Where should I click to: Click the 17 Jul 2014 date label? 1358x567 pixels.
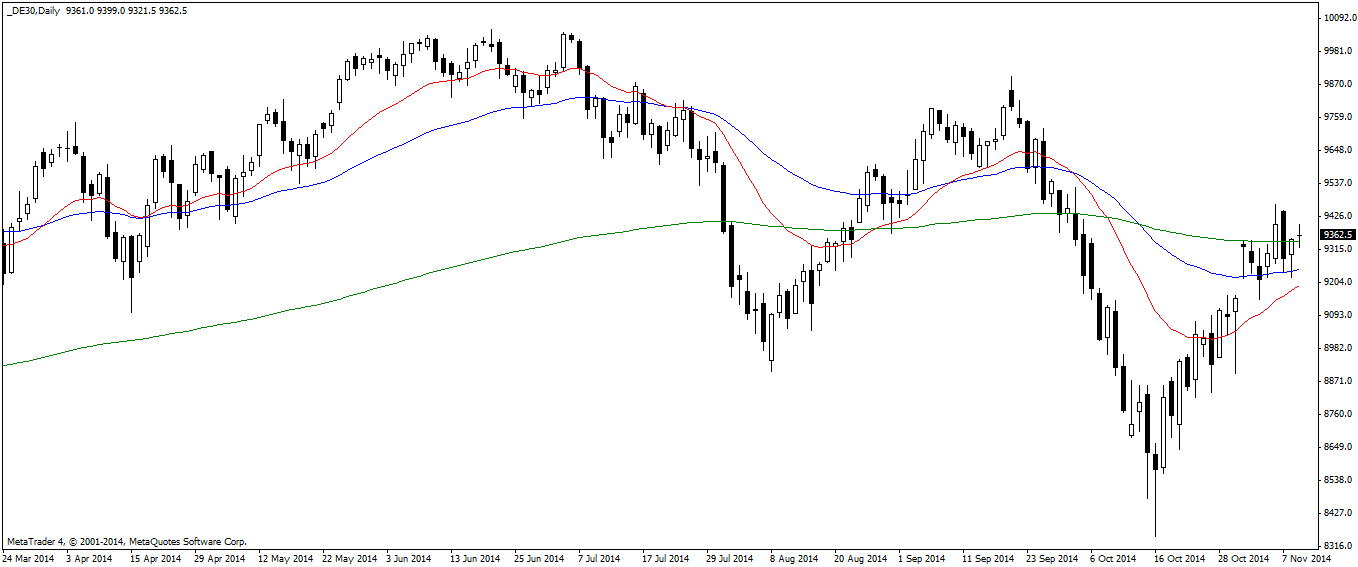pyautogui.click(x=665, y=558)
